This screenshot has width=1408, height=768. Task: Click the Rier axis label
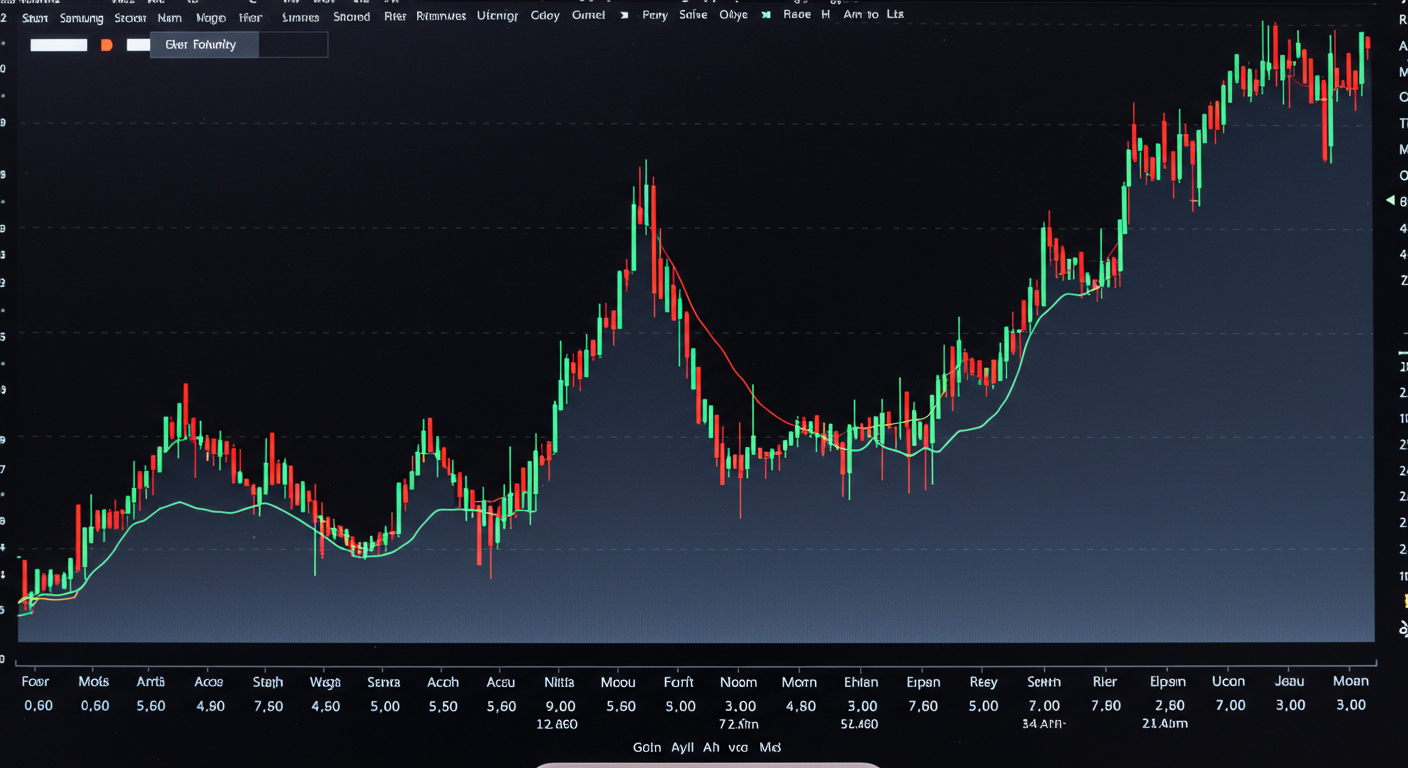[1105, 682]
